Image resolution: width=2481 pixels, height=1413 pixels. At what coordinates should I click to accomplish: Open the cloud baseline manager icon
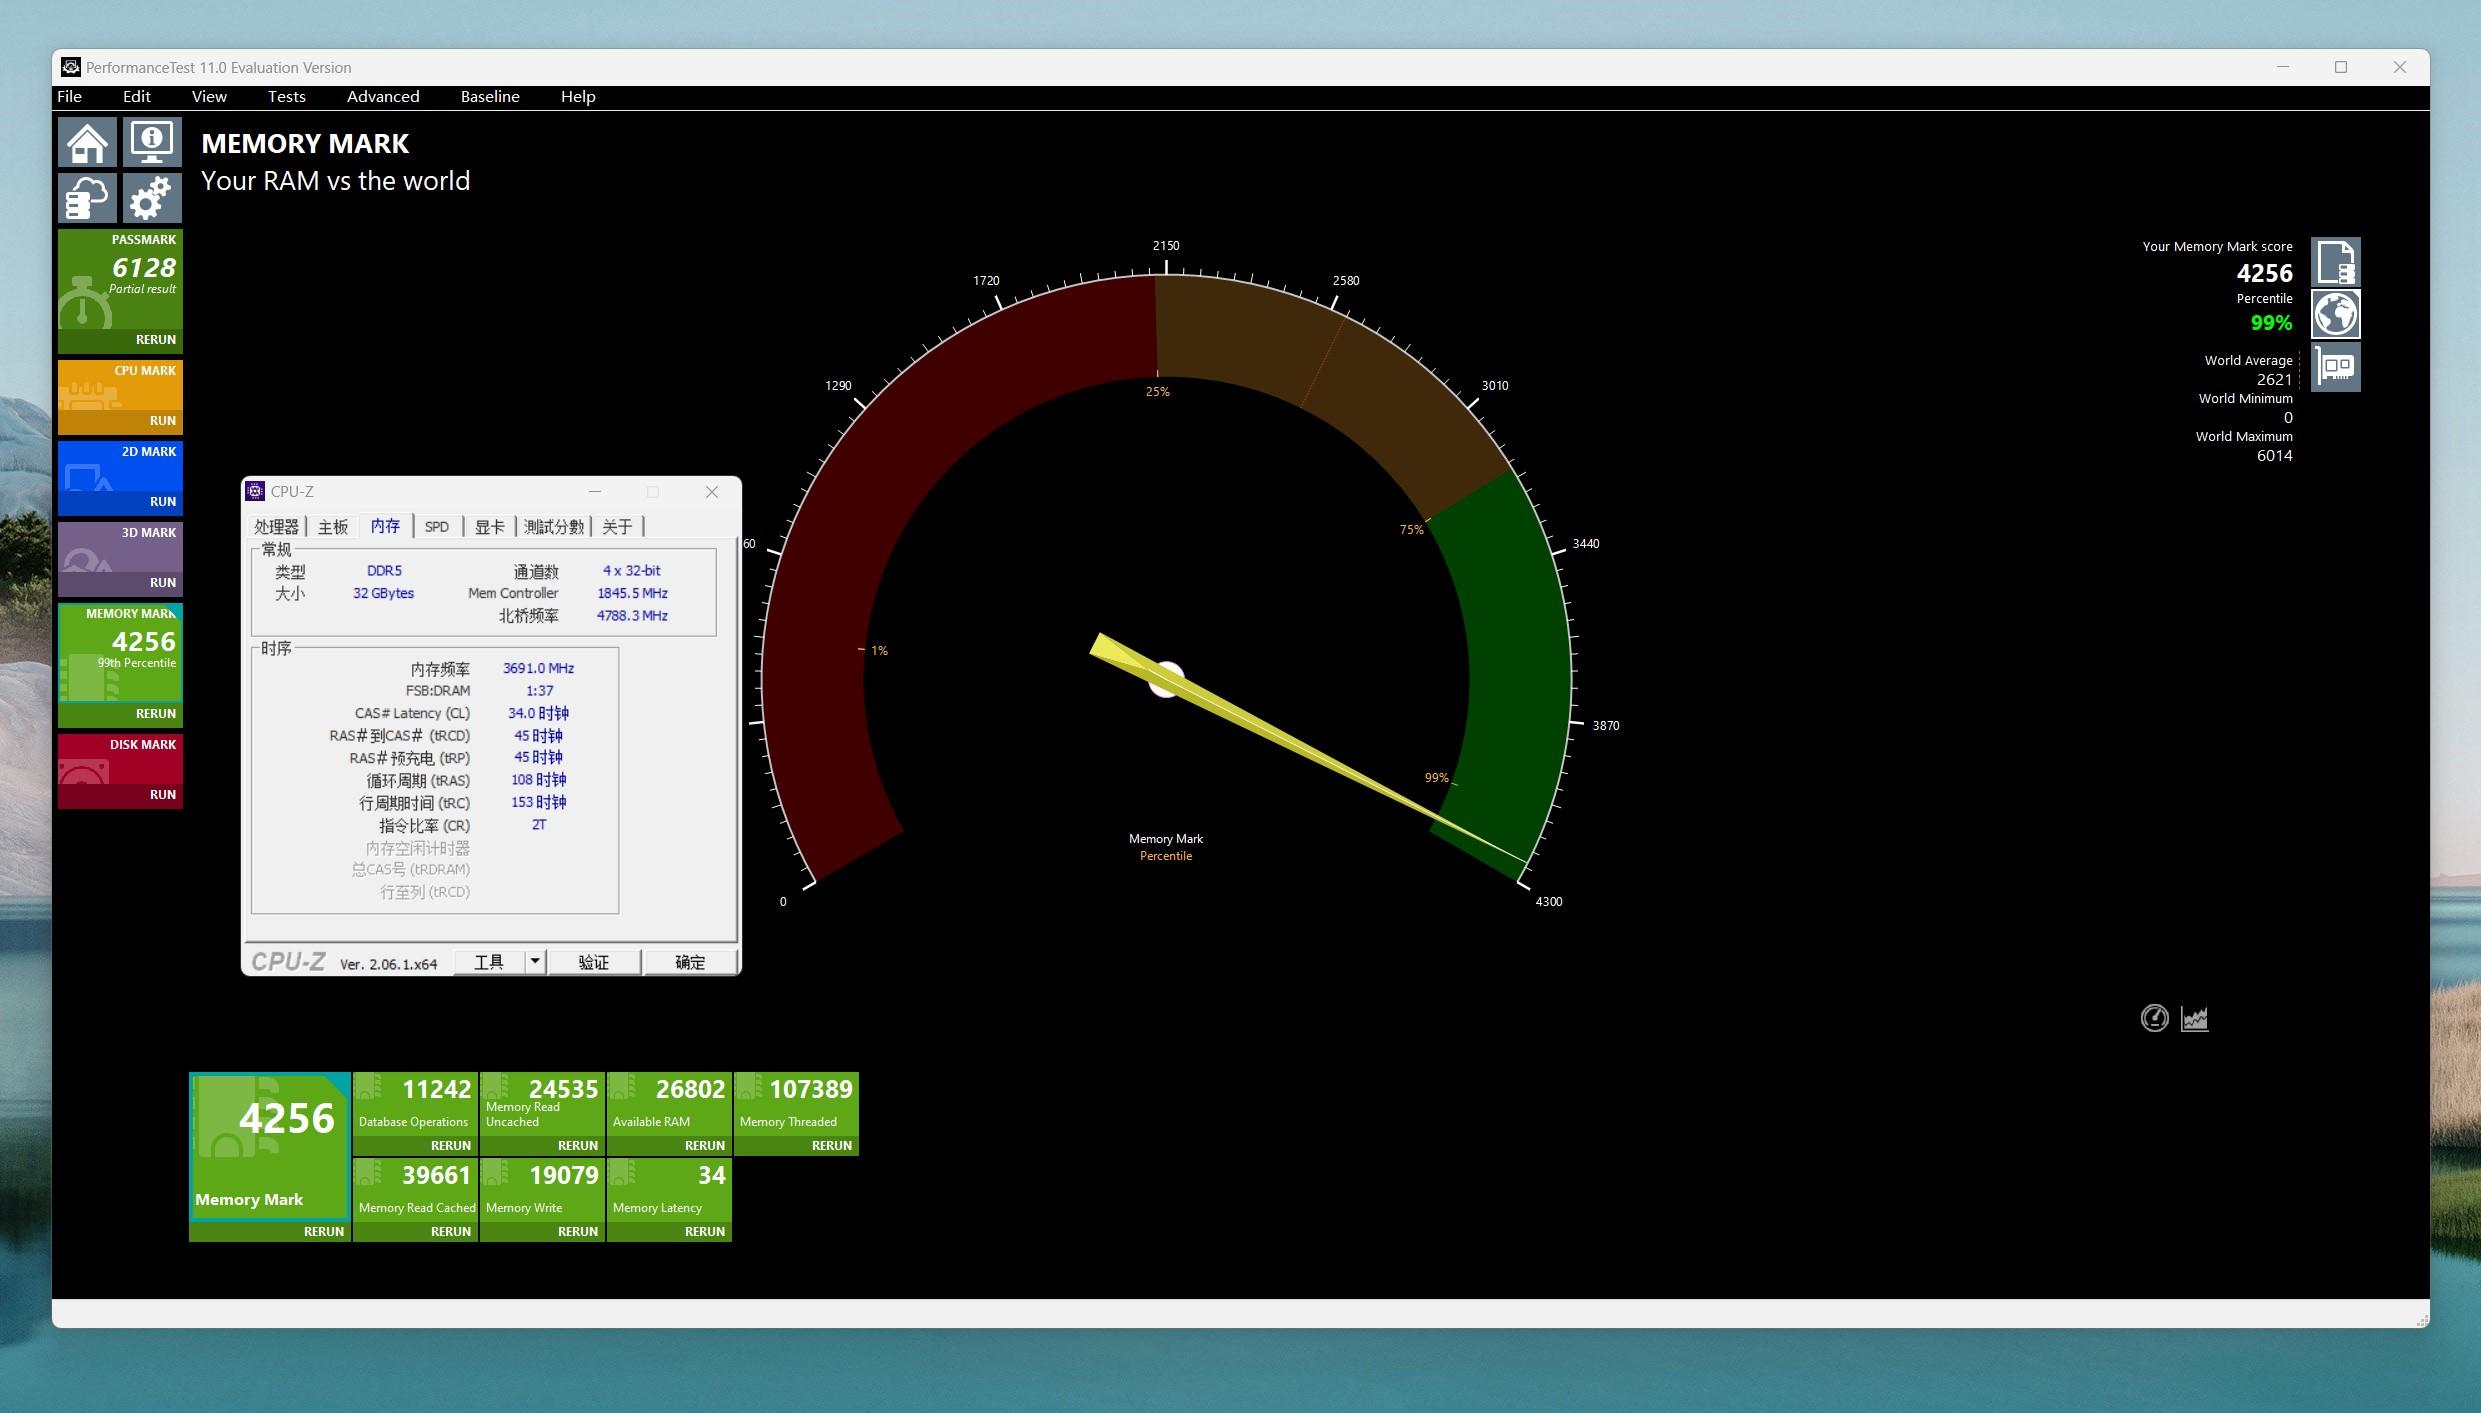pyautogui.click(x=88, y=197)
